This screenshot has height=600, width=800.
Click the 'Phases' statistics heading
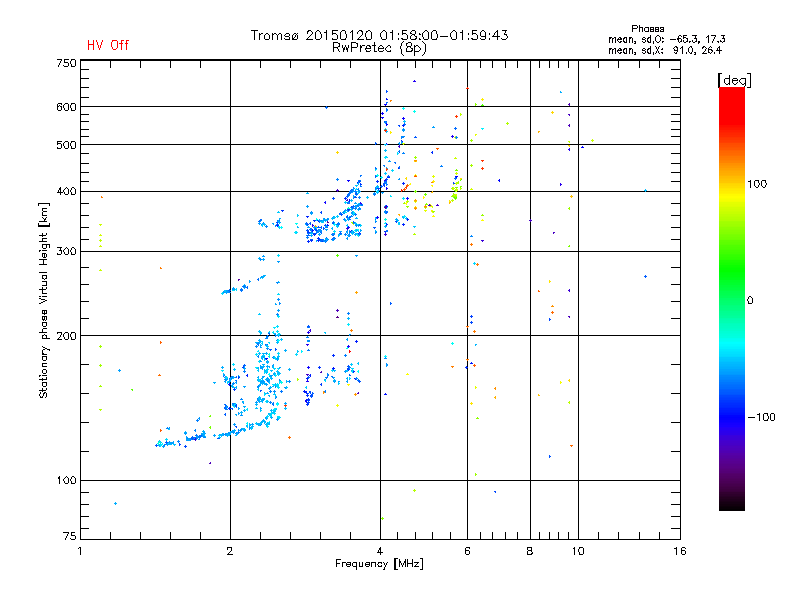647,29
